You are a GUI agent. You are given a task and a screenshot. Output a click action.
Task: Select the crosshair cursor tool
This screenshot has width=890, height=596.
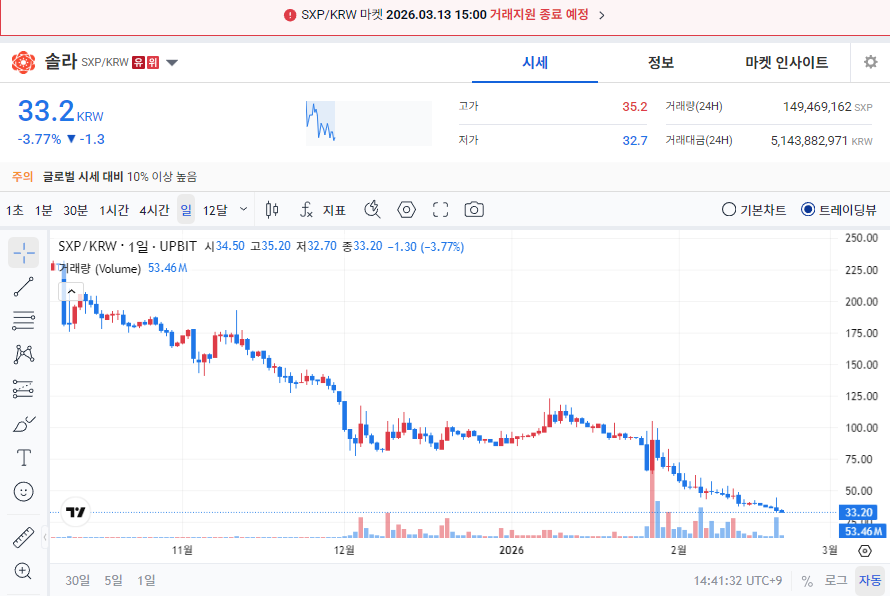tap(22, 253)
